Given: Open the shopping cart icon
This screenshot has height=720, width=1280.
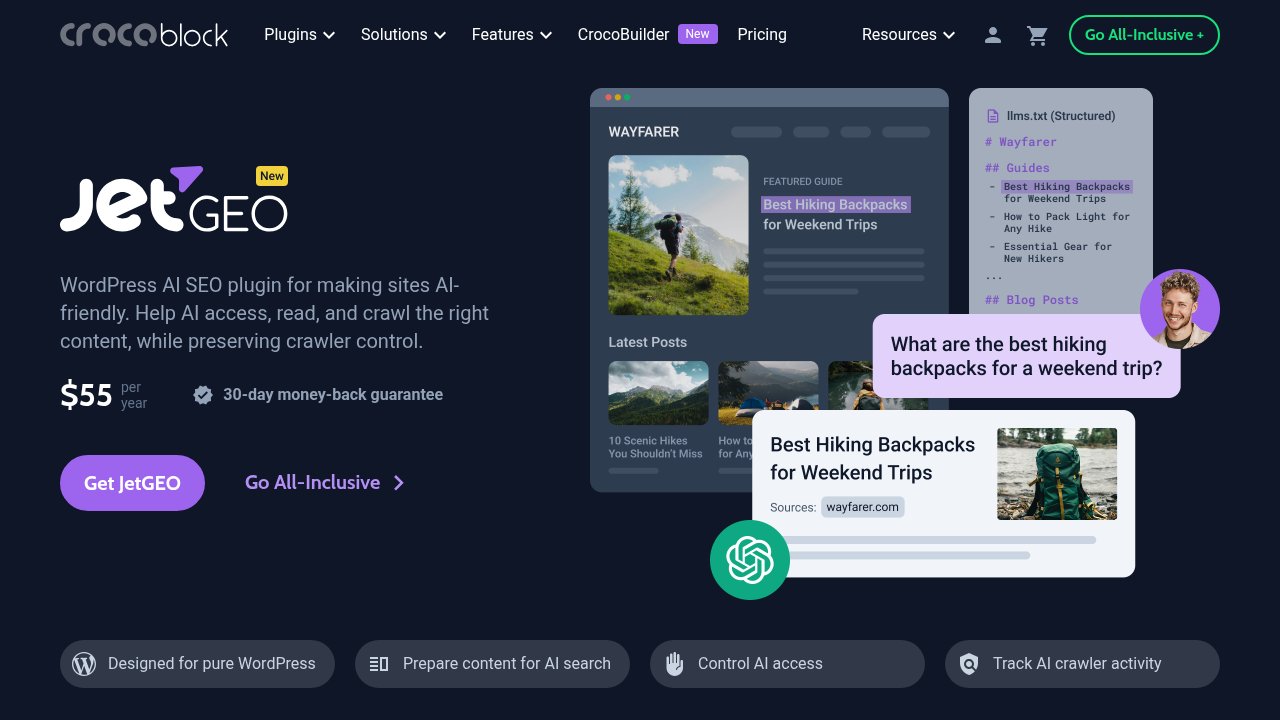Looking at the screenshot, I should coord(1037,35).
